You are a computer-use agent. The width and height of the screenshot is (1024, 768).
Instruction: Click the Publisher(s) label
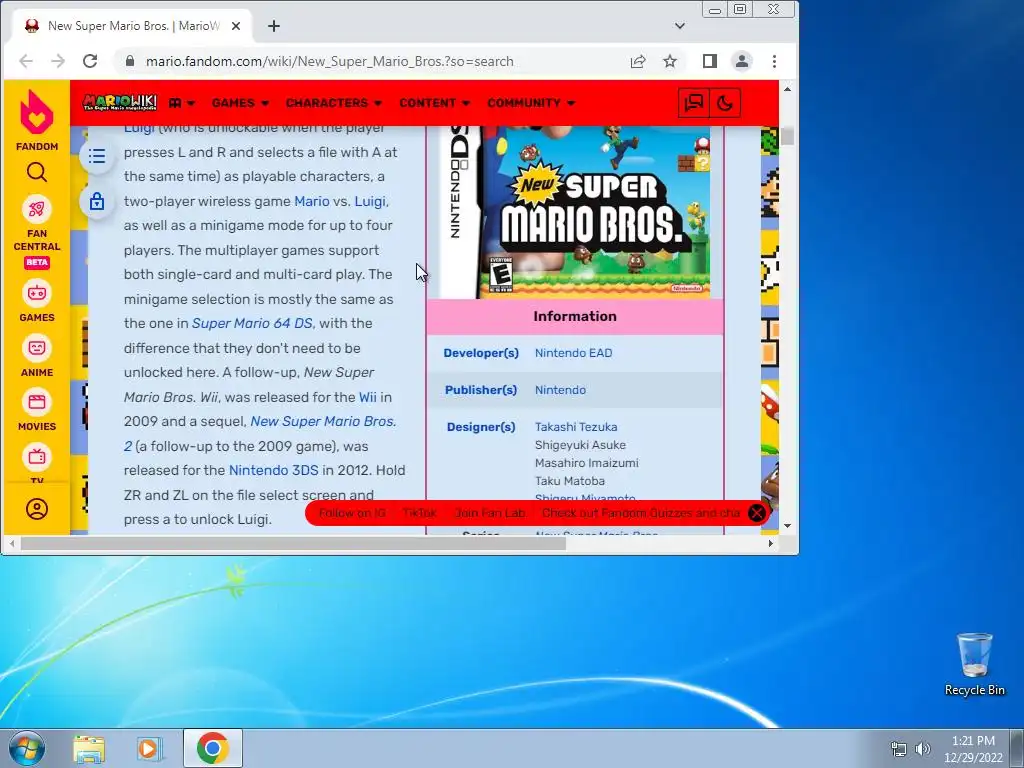[481, 390]
